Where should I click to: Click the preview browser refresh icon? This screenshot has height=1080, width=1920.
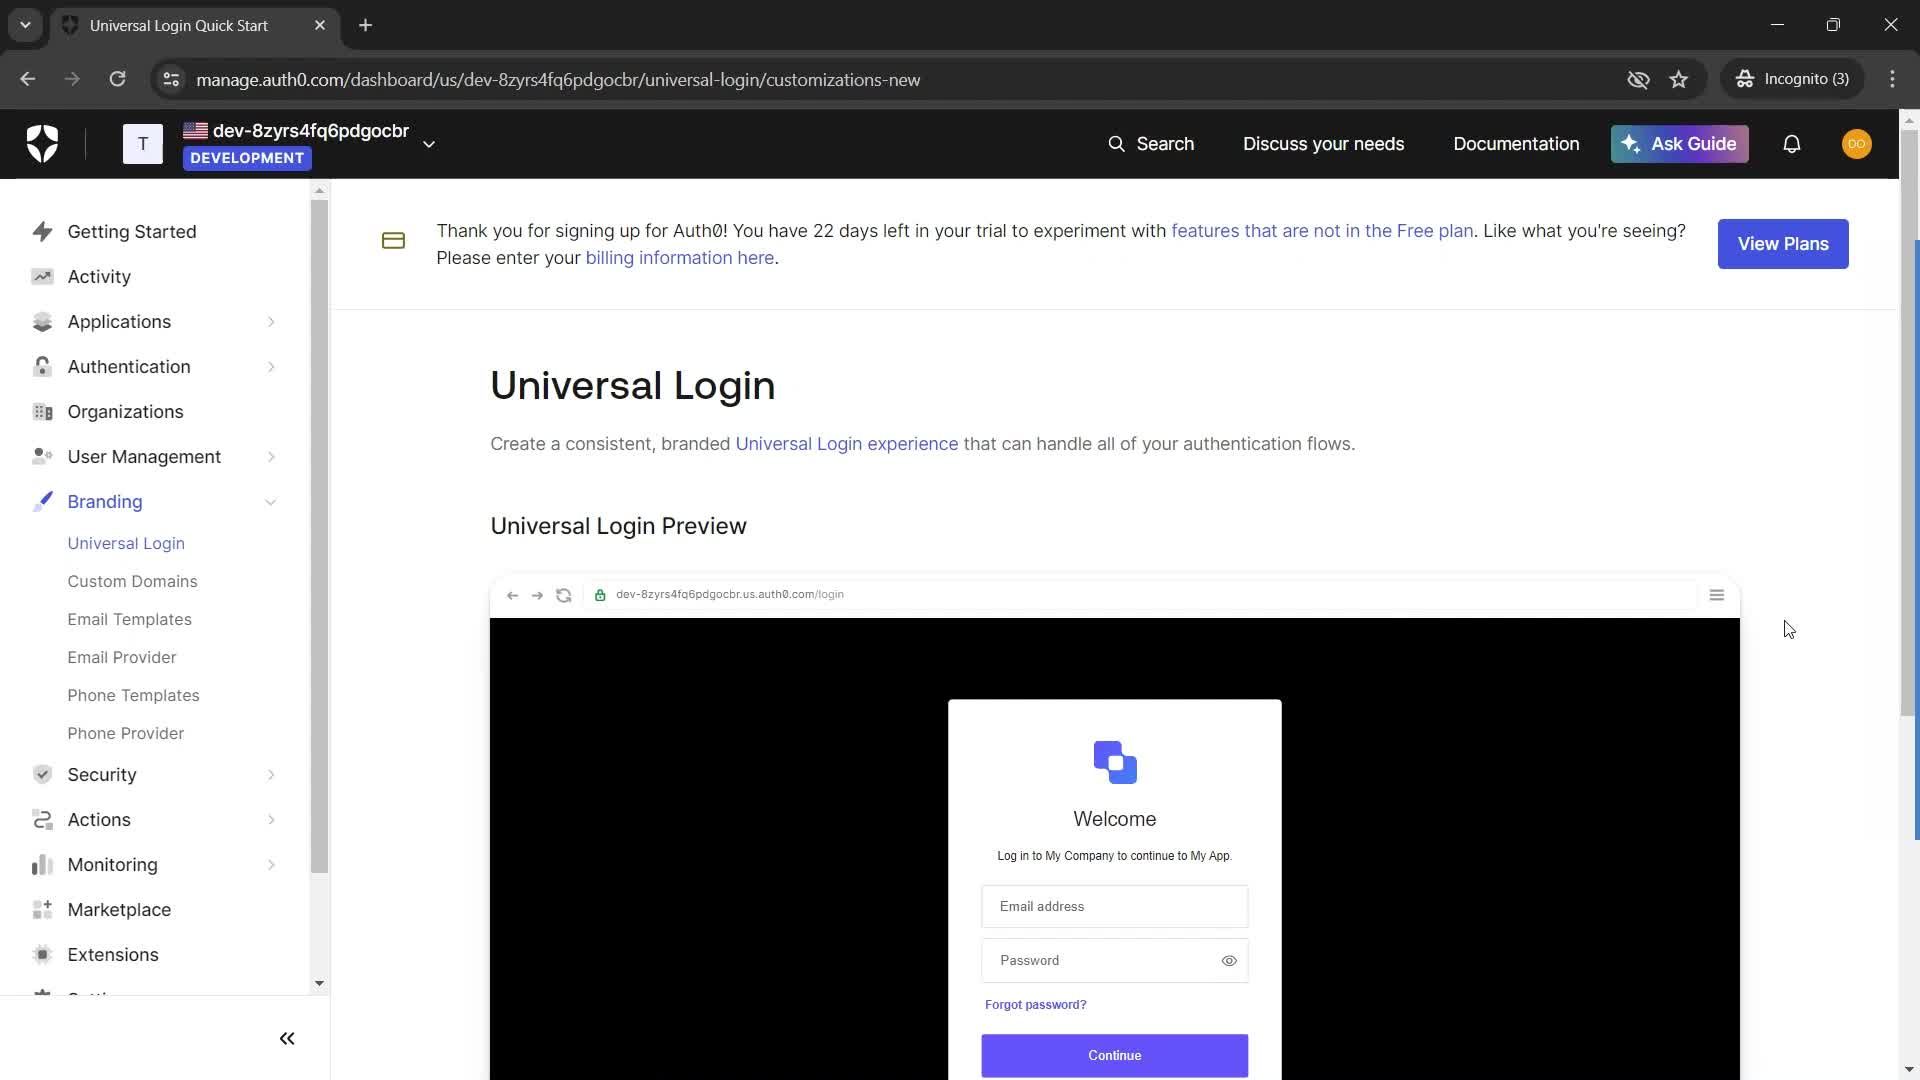(x=564, y=595)
